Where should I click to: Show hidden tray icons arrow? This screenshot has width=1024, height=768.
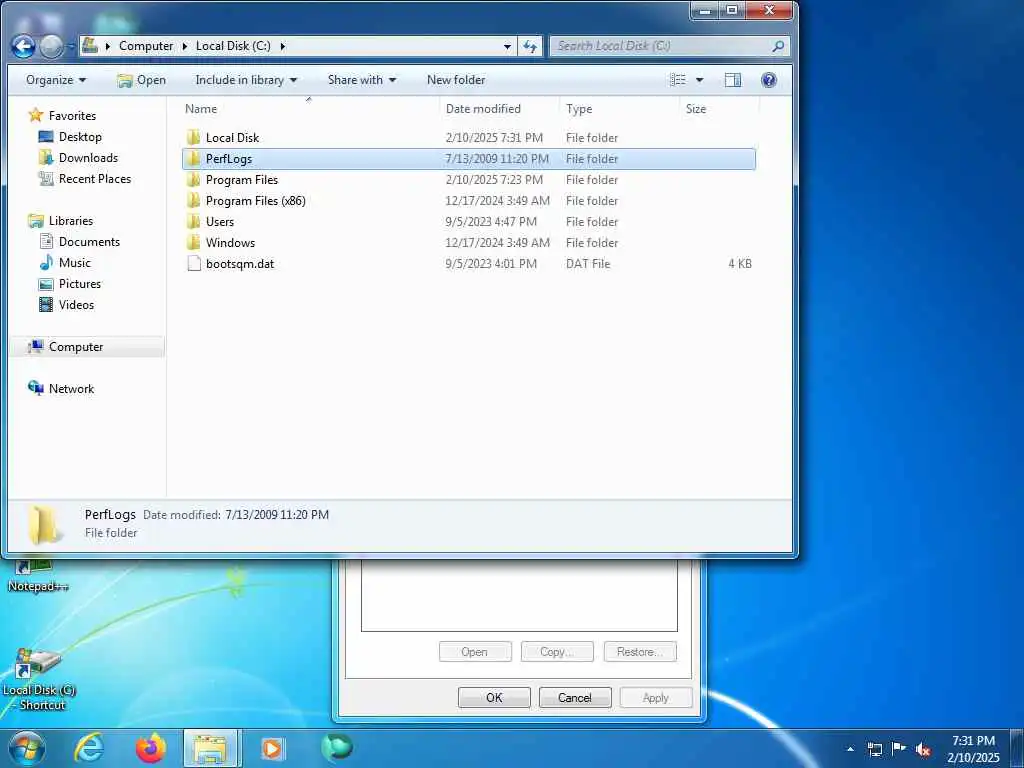850,749
